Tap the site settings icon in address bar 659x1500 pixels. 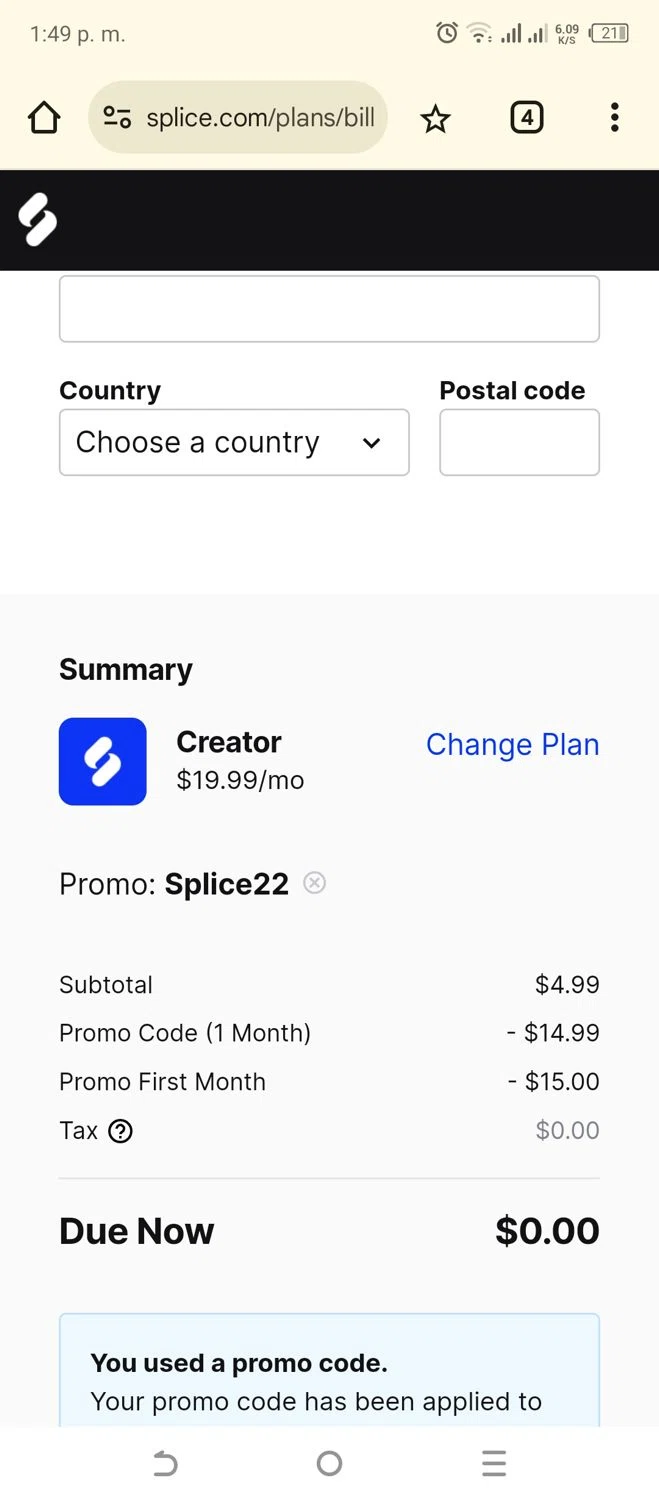pyautogui.click(x=117, y=118)
